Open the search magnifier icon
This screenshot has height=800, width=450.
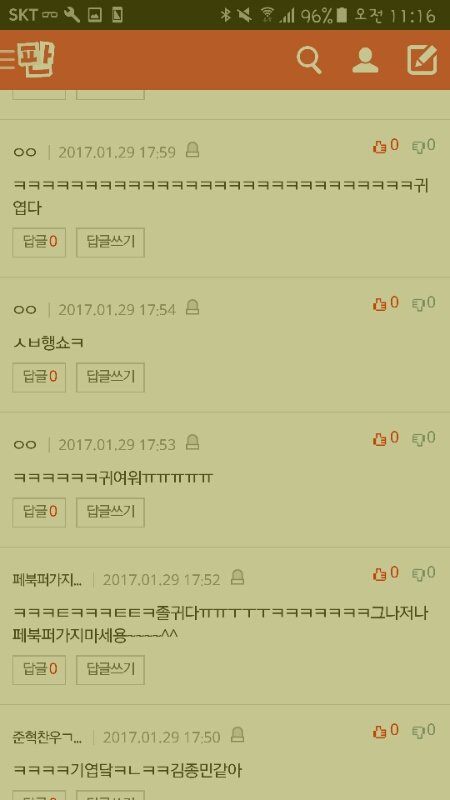click(x=309, y=61)
